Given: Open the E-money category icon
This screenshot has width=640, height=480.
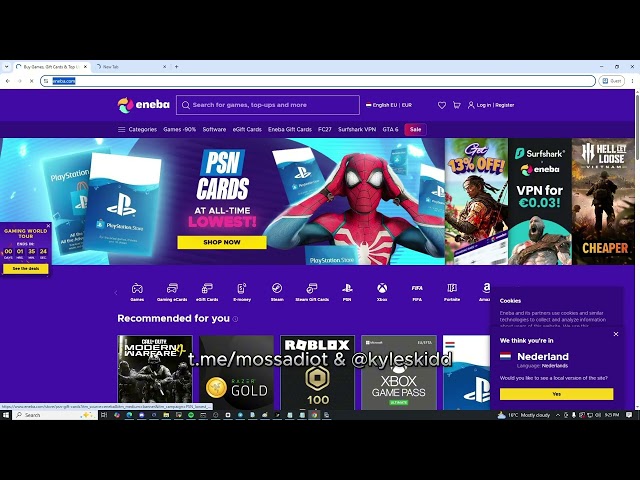Looking at the screenshot, I should pyautogui.click(x=242, y=292).
